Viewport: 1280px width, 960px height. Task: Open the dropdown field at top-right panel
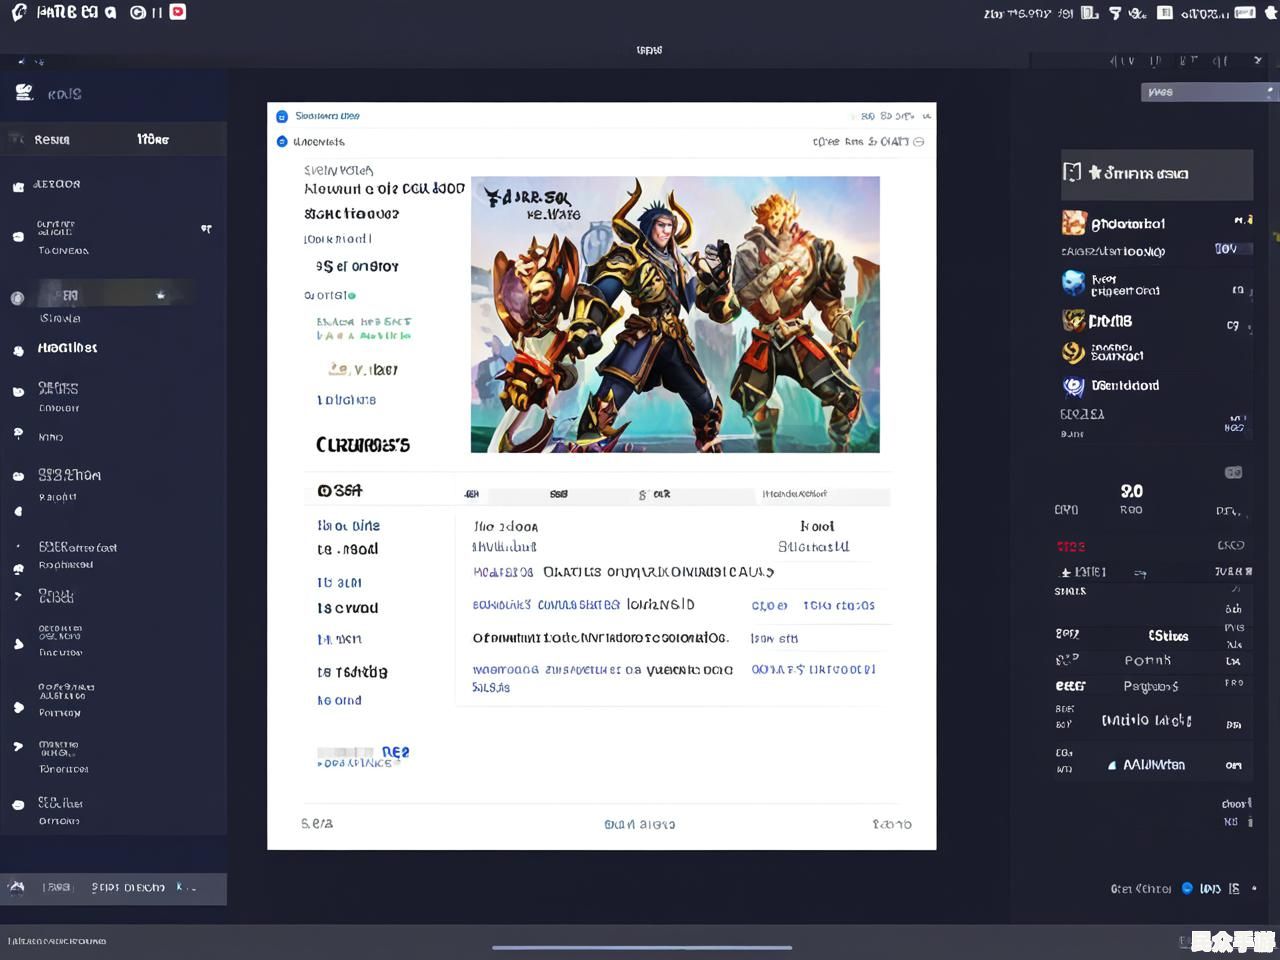1208,92
